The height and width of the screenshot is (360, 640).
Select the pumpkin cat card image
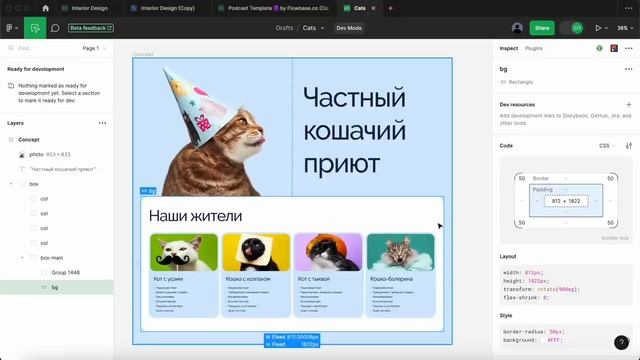(x=328, y=252)
